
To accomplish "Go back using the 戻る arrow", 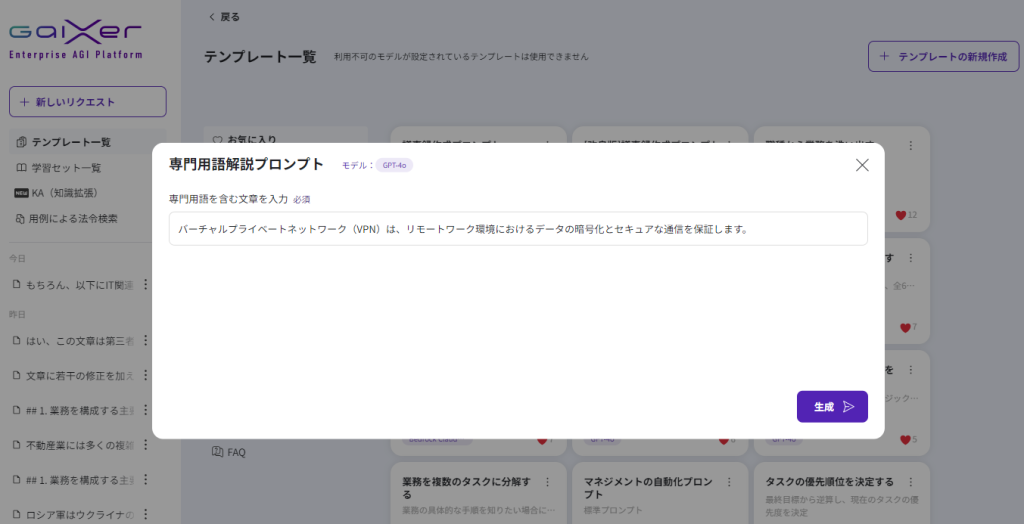I will point(224,17).
